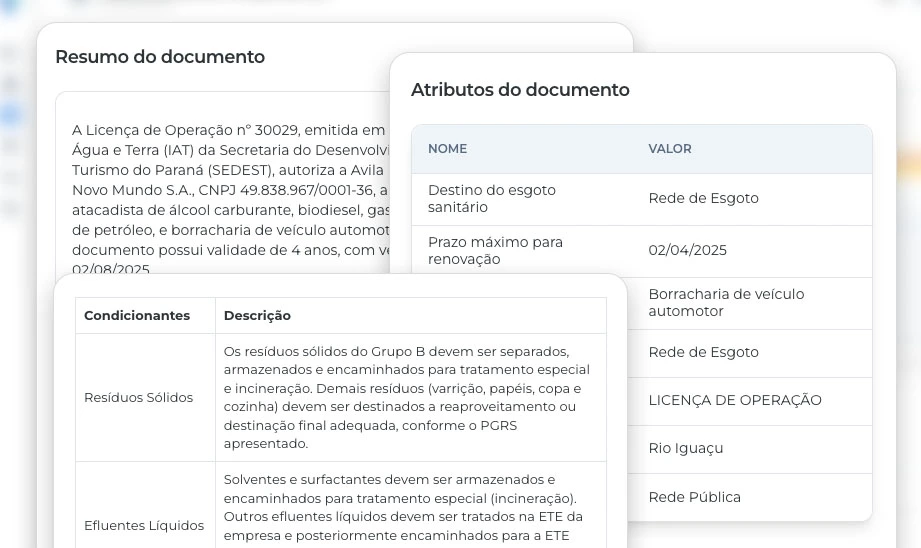Click the "LICENÇA DE OPERAÇÃO" value
The width and height of the screenshot is (921, 548).
pos(734,400)
